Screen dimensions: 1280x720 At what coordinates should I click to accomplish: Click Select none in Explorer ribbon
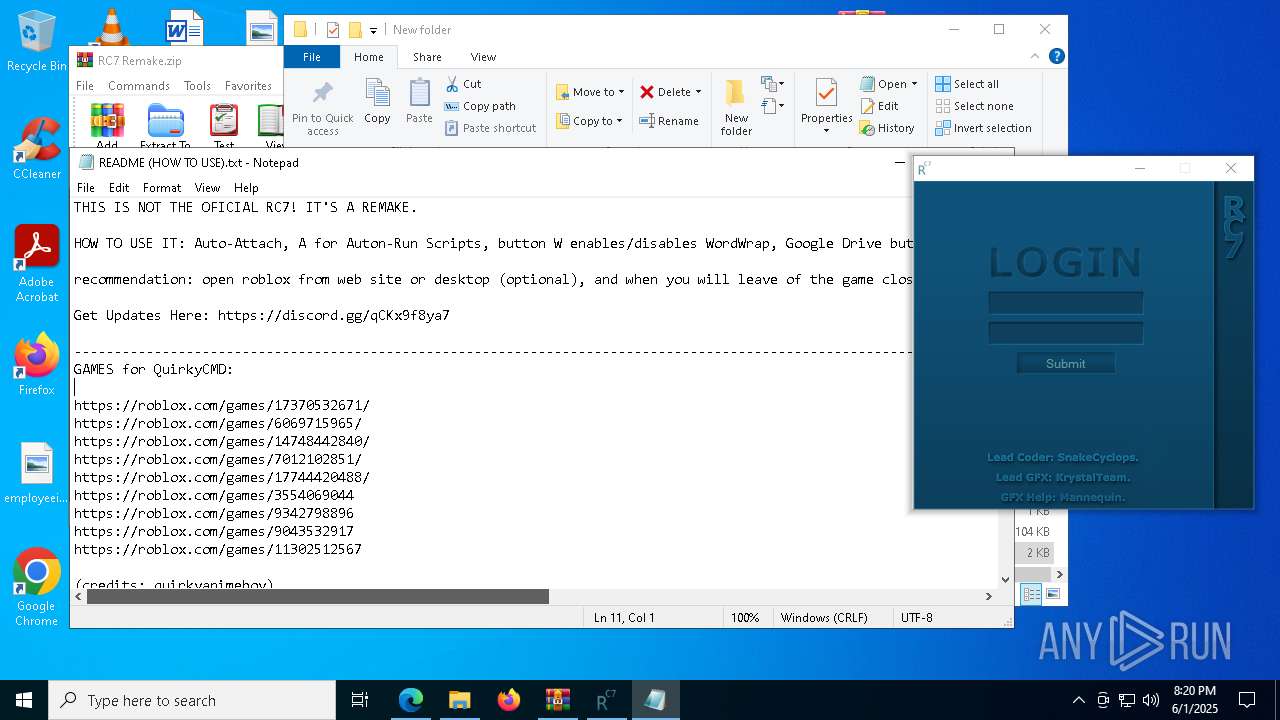click(x=974, y=106)
